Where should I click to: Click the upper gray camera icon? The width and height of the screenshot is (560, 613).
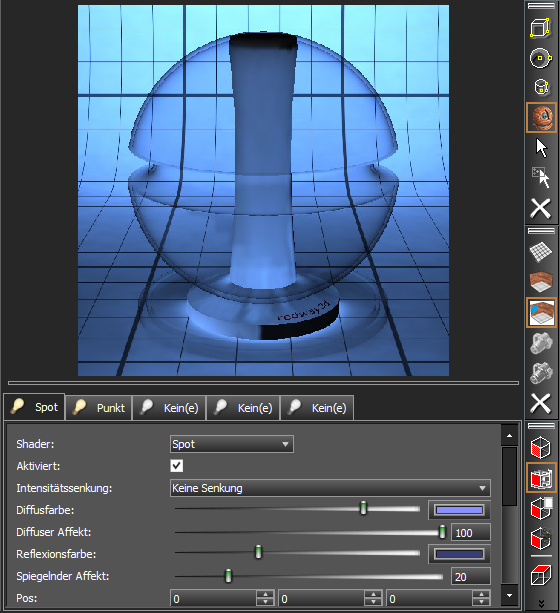coord(541,343)
